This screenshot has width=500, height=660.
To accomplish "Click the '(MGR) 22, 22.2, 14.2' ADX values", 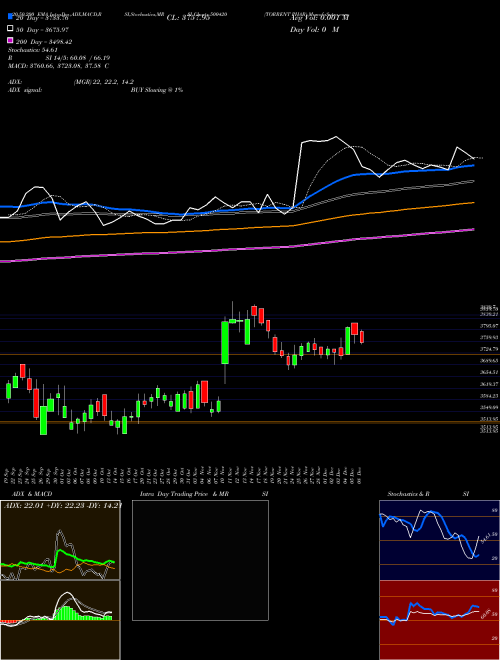I will point(104,82).
